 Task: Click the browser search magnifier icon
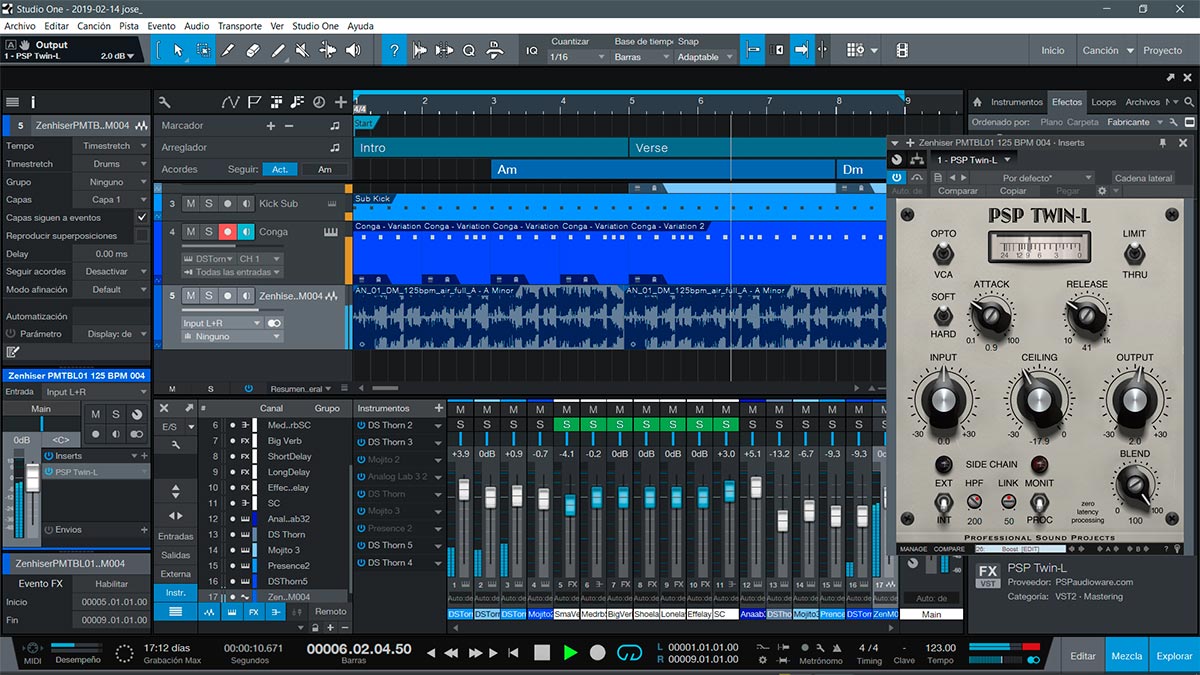[1188, 102]
